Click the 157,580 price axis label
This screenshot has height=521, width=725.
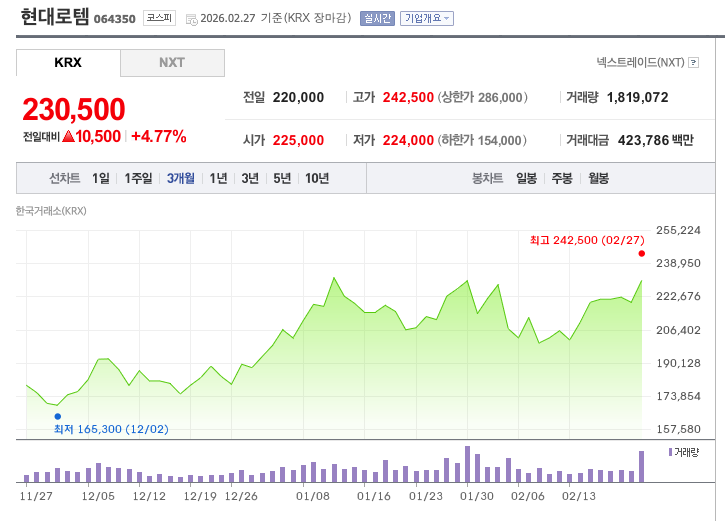pyautogui.click(x=679, y=429)
